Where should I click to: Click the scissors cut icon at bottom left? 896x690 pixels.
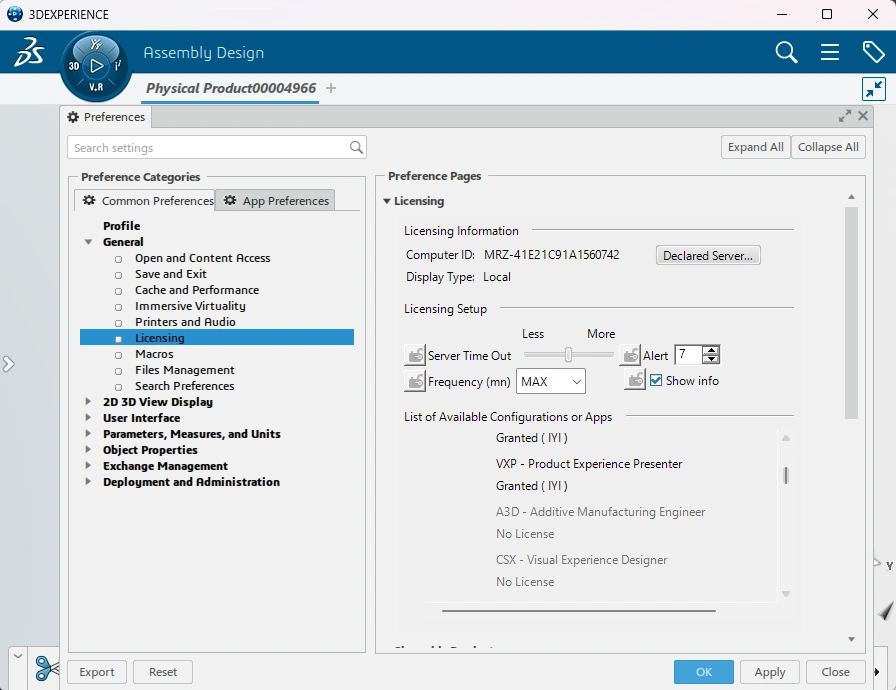[46, 668]
